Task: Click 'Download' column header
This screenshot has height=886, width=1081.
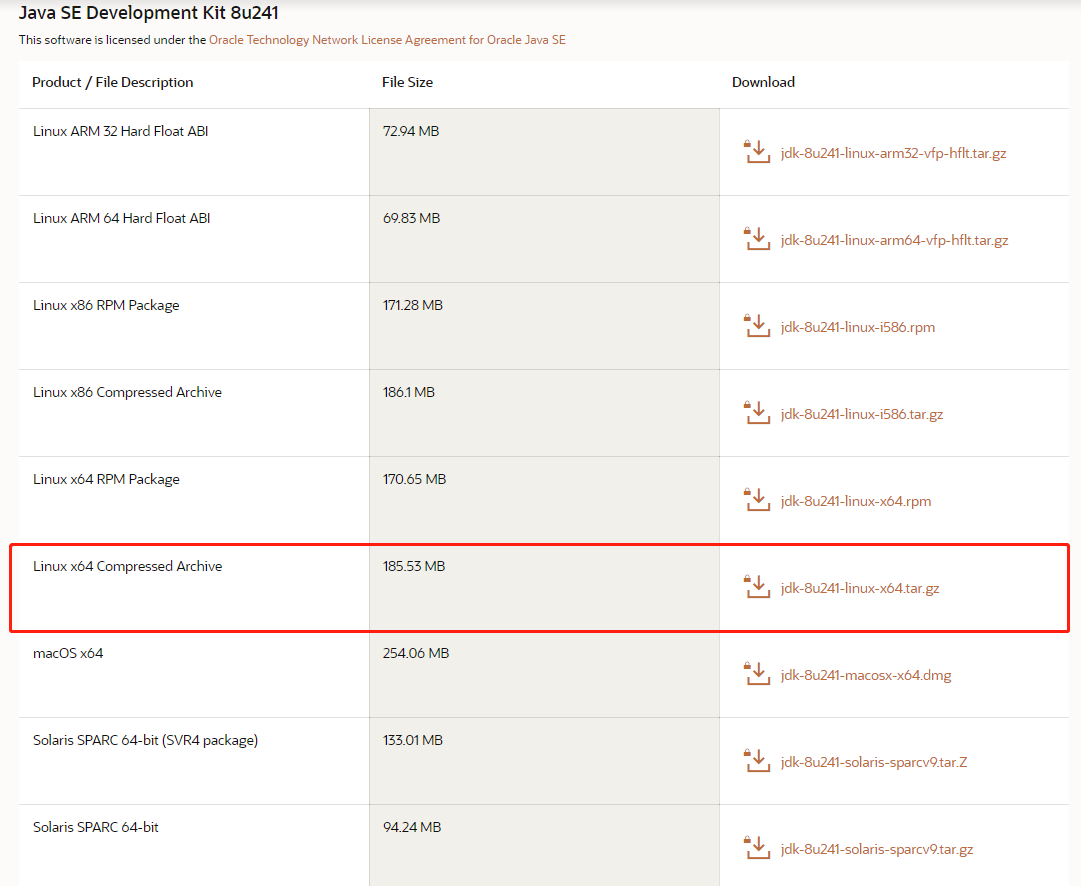Action: coord(763,82)
